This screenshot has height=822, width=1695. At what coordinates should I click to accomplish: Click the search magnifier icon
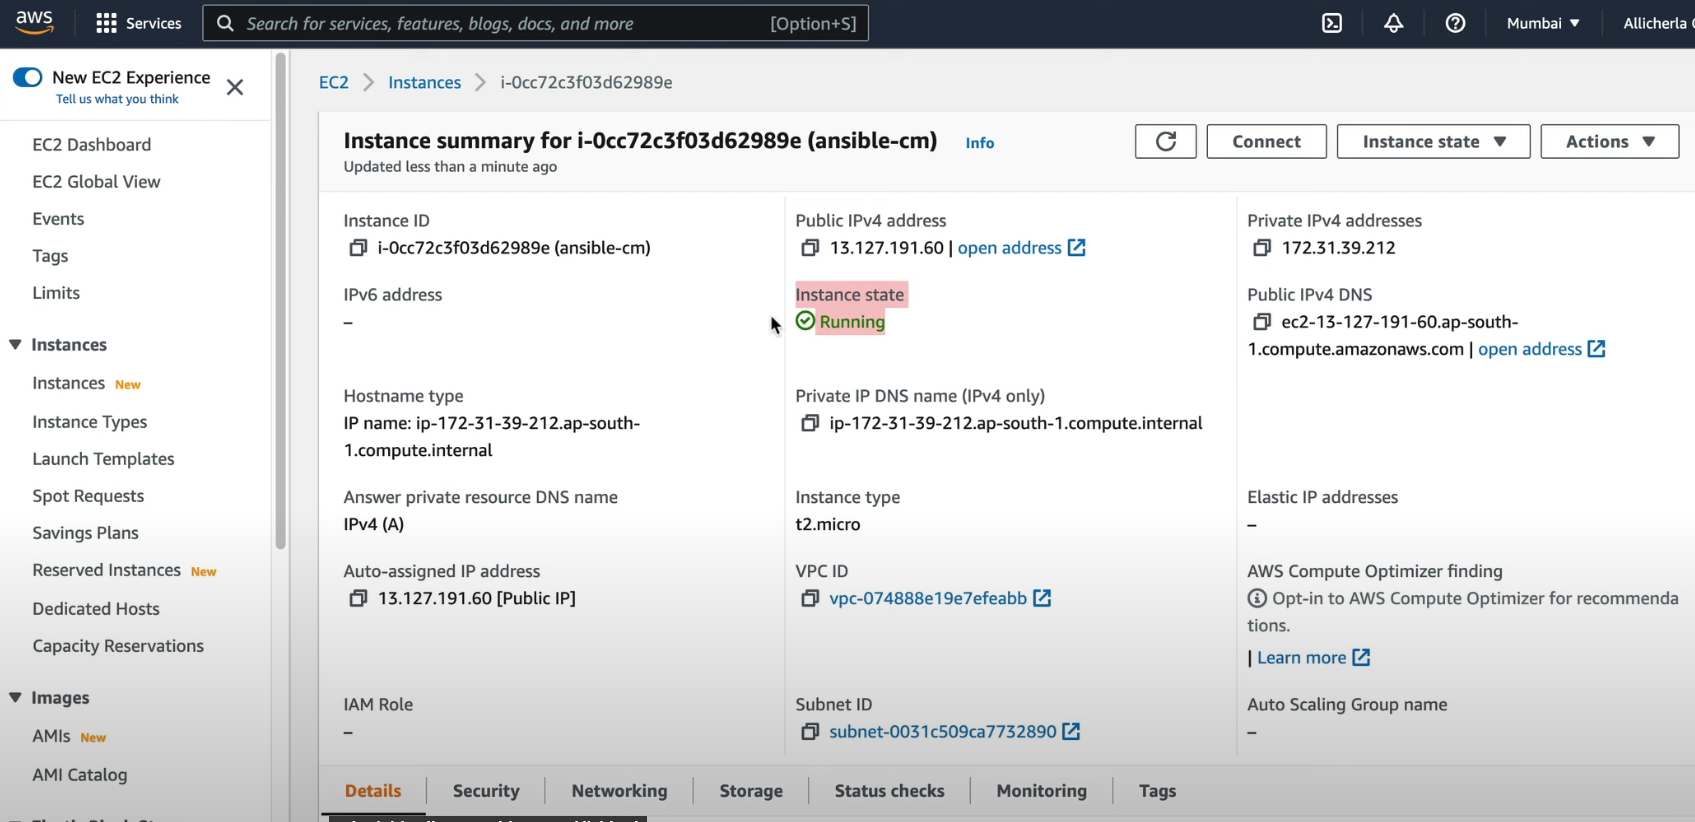(226, 23)
